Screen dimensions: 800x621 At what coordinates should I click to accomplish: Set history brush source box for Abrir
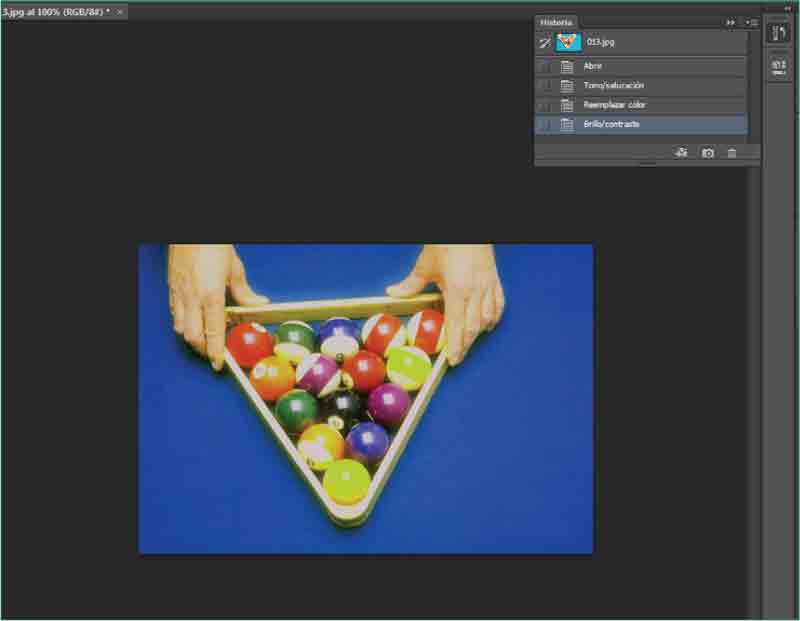coord(545,67)
